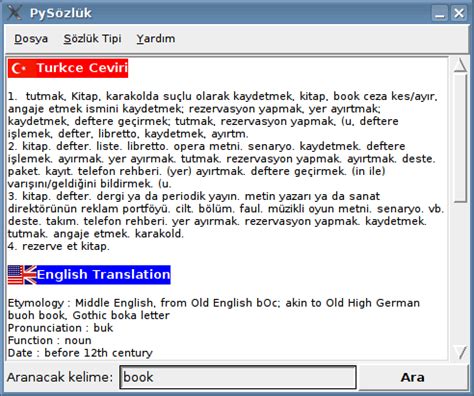Click the 'tutmak. angaje etmek. karakold.' line
Viewport: 474px width, 396px height.
pyautogui.click(x=96, y=234)
